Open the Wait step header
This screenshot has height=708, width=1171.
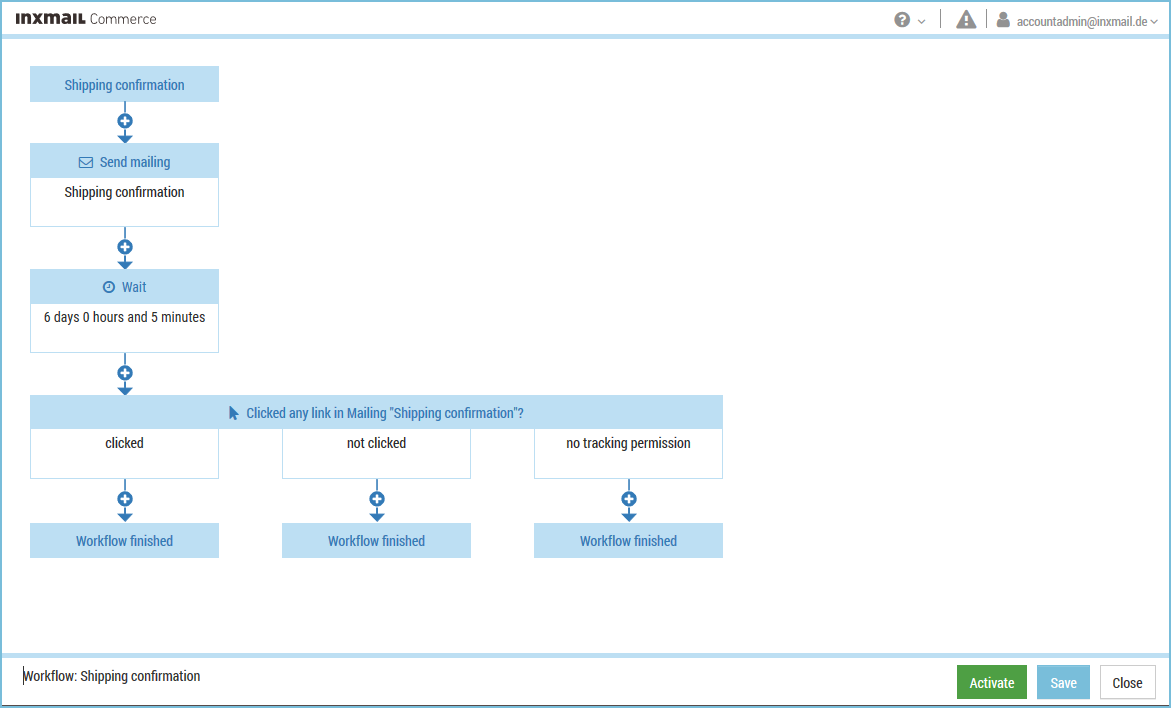(x=125, y=287)
